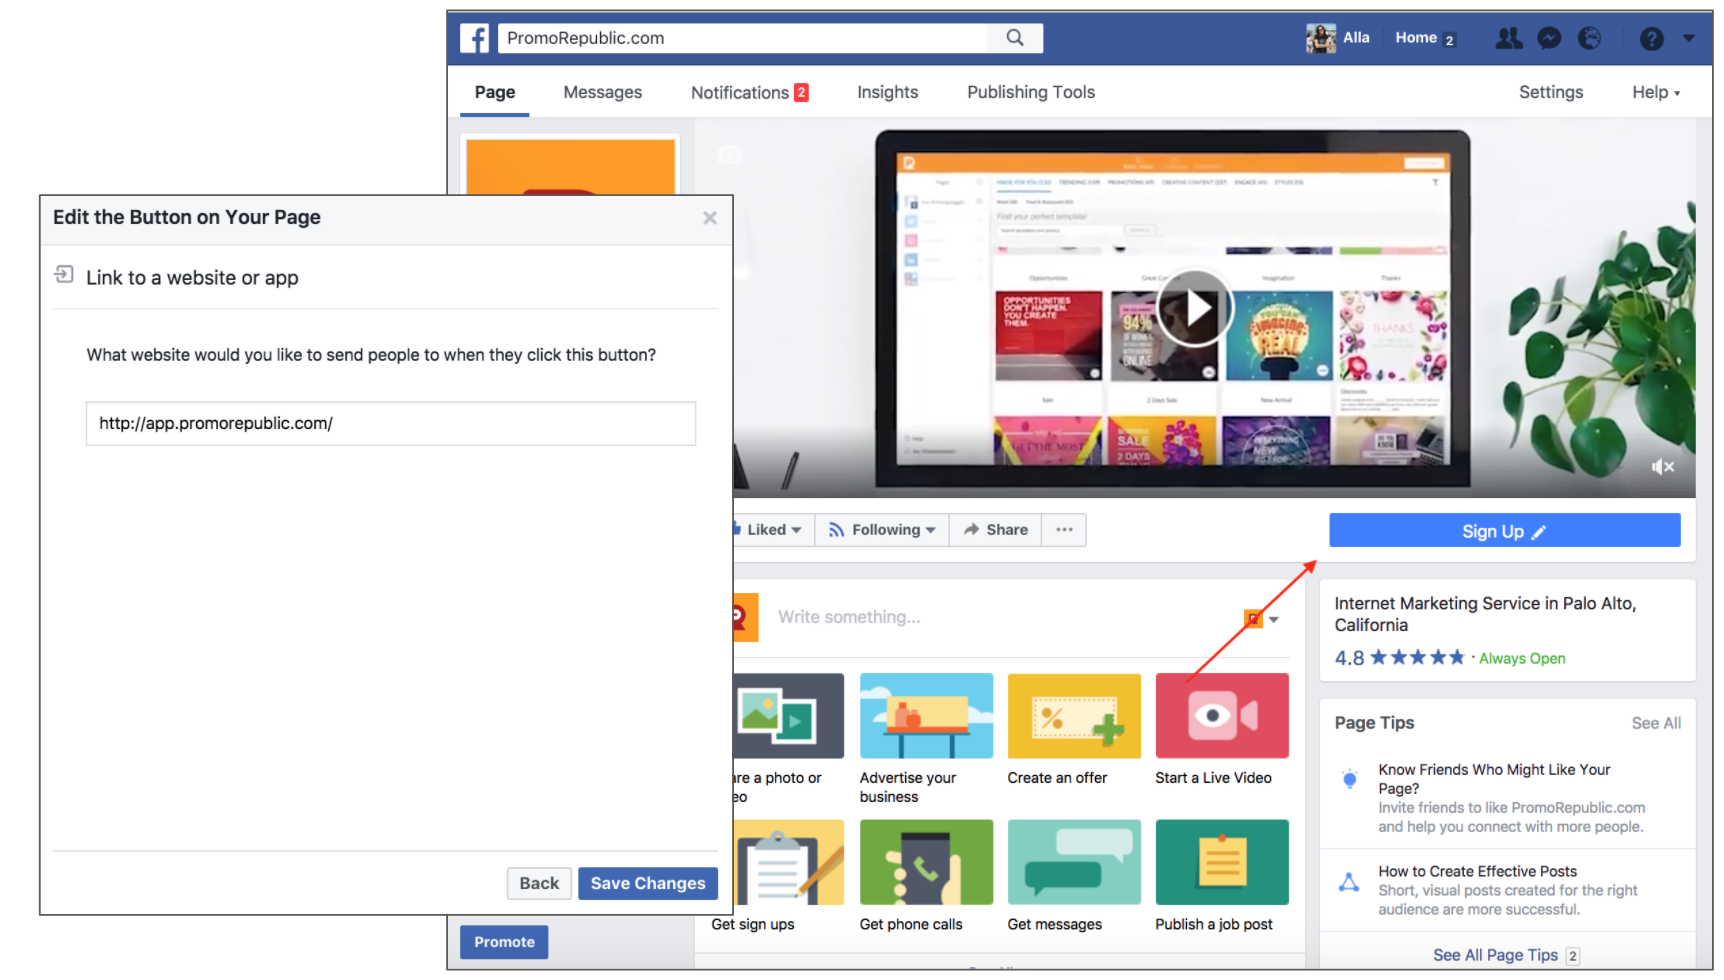Screen dimensions: 1724x980
Task: Open the Notifications tab
Action: point(749,92)
